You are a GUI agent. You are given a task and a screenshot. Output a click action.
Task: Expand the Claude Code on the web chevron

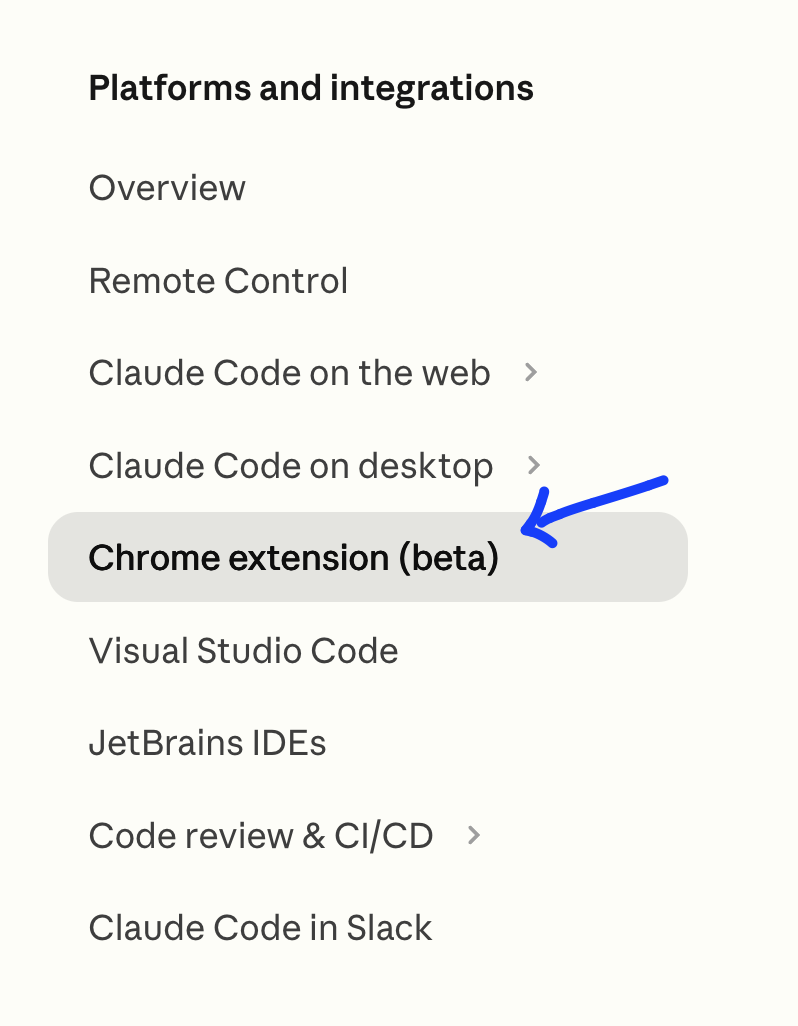click(x=532, y=373)
